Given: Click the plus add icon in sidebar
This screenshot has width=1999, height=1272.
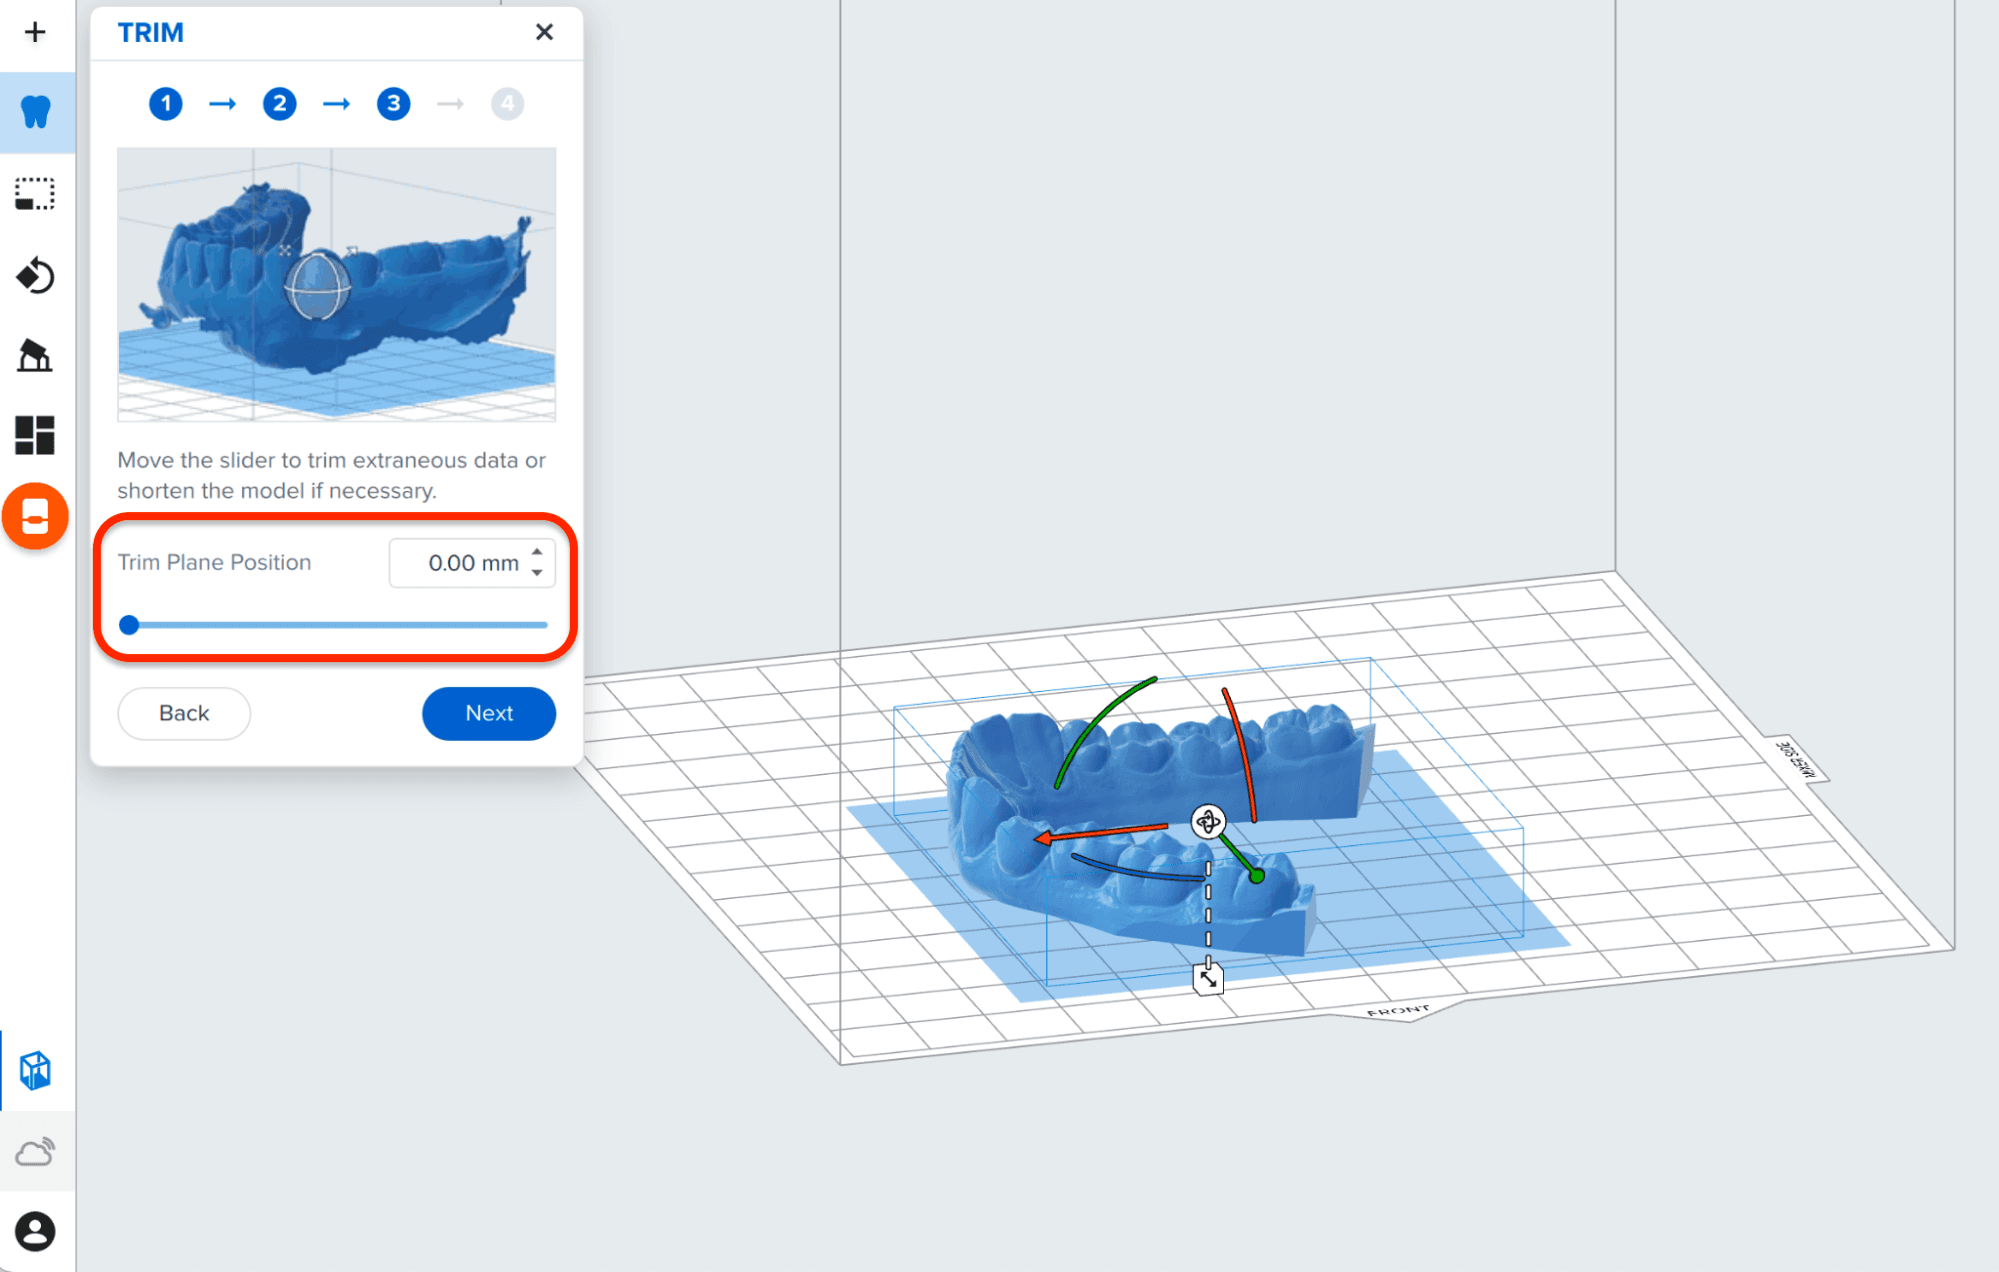Looking at the screenshot, I should tap(35, 32).
